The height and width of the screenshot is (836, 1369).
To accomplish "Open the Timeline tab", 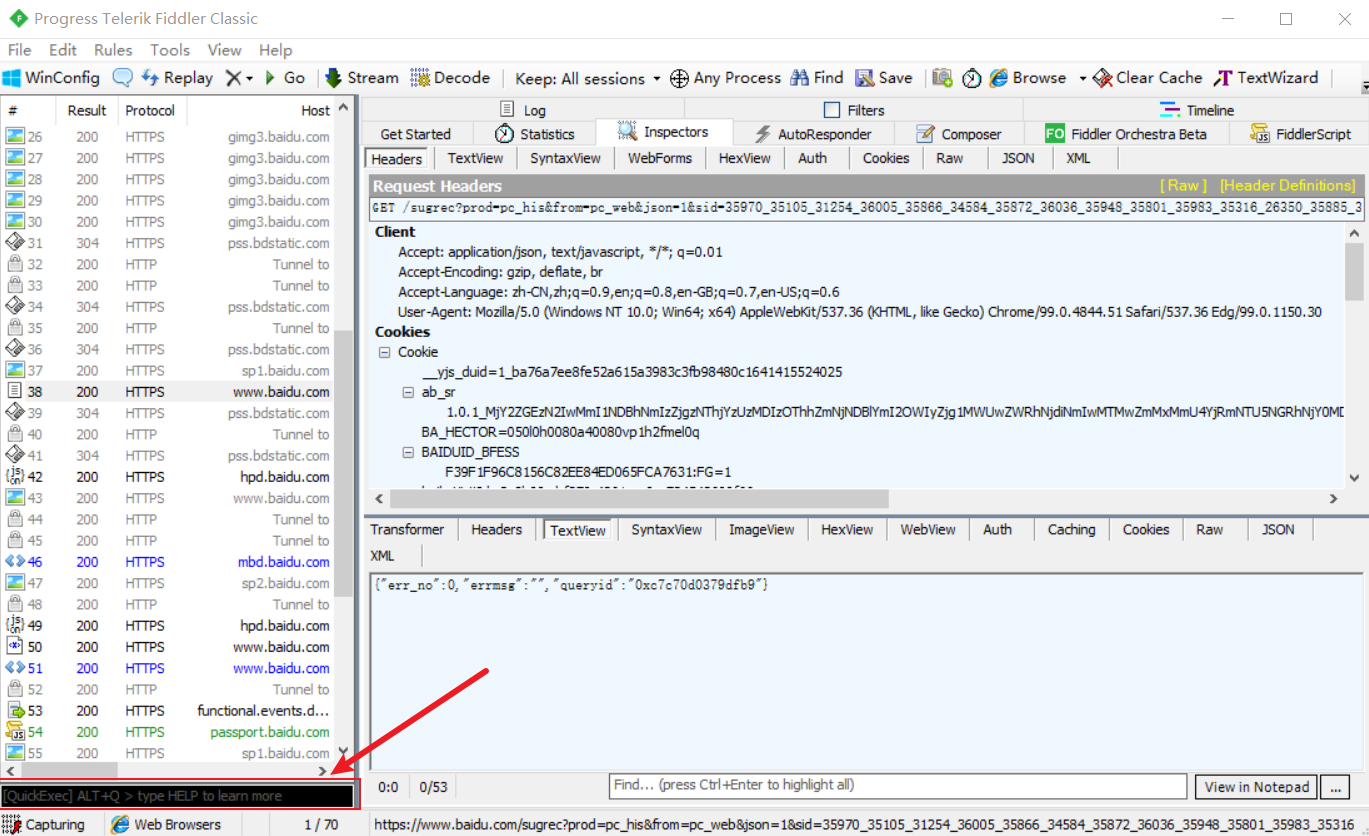I will tap(1196, 110).
